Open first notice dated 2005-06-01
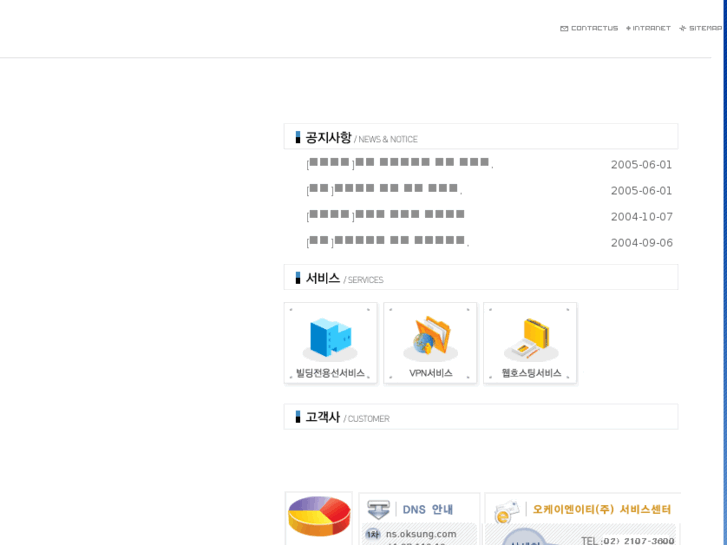 (400, 163)
